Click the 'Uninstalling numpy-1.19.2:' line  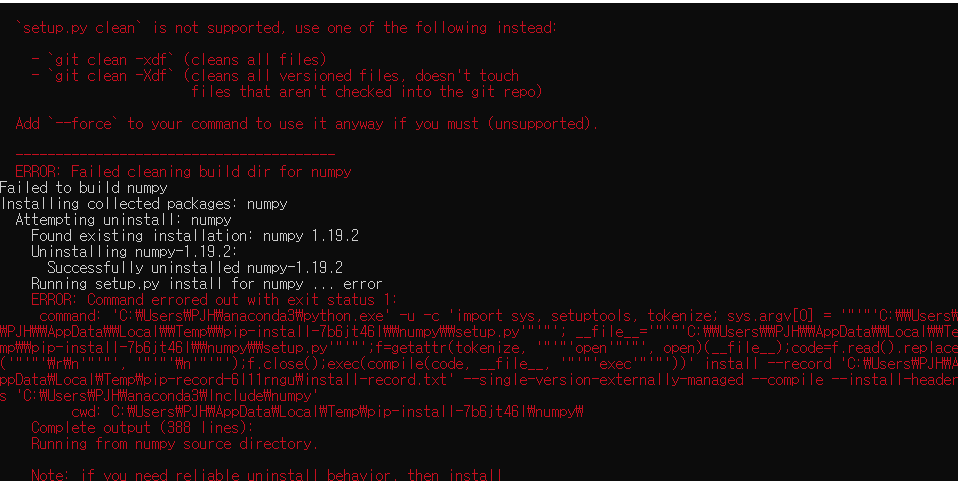coord(134,252)
